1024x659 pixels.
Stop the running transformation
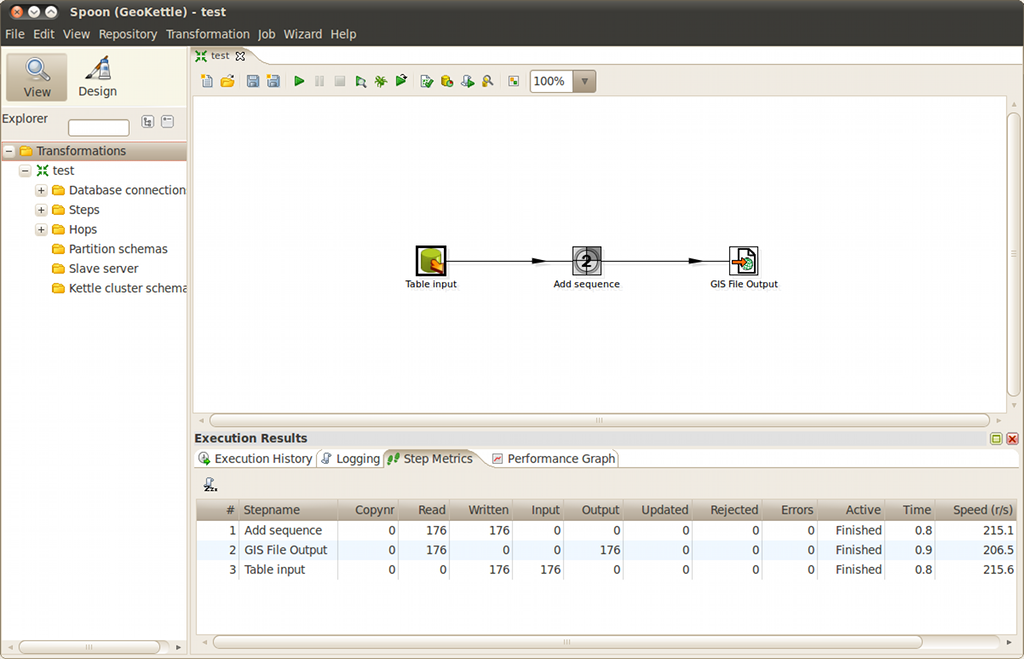[340, 81]
